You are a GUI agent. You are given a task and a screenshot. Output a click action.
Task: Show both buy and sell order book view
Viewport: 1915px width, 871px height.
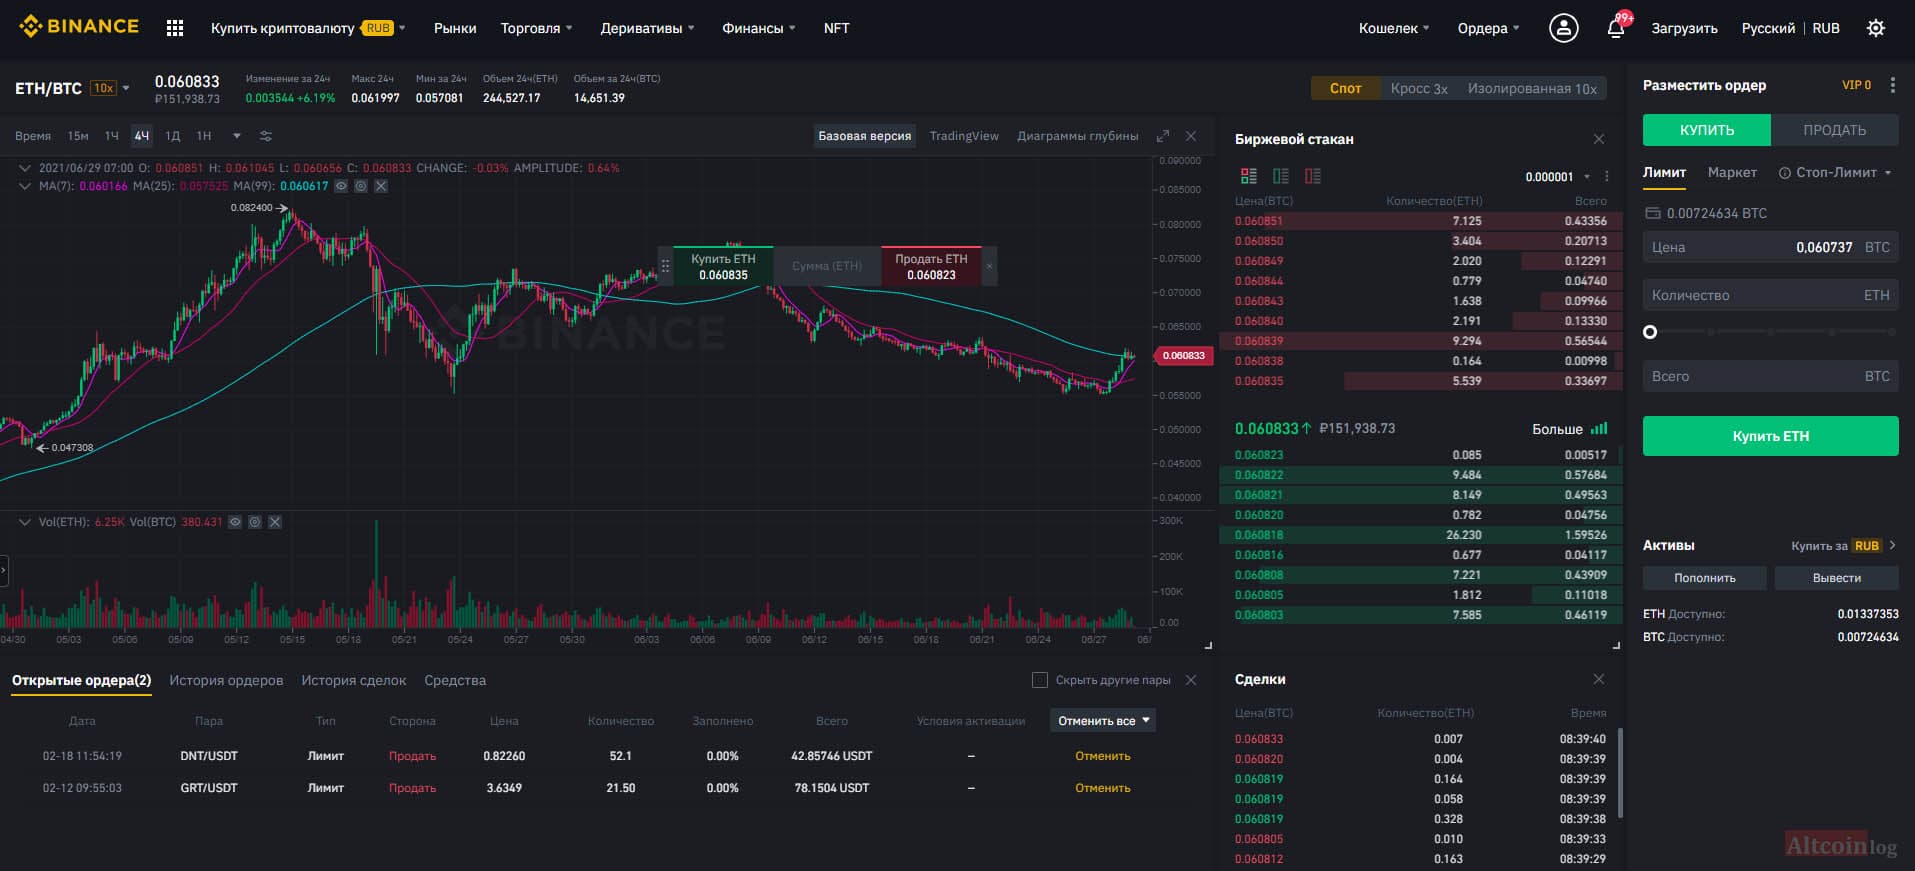pos(1249,176)
